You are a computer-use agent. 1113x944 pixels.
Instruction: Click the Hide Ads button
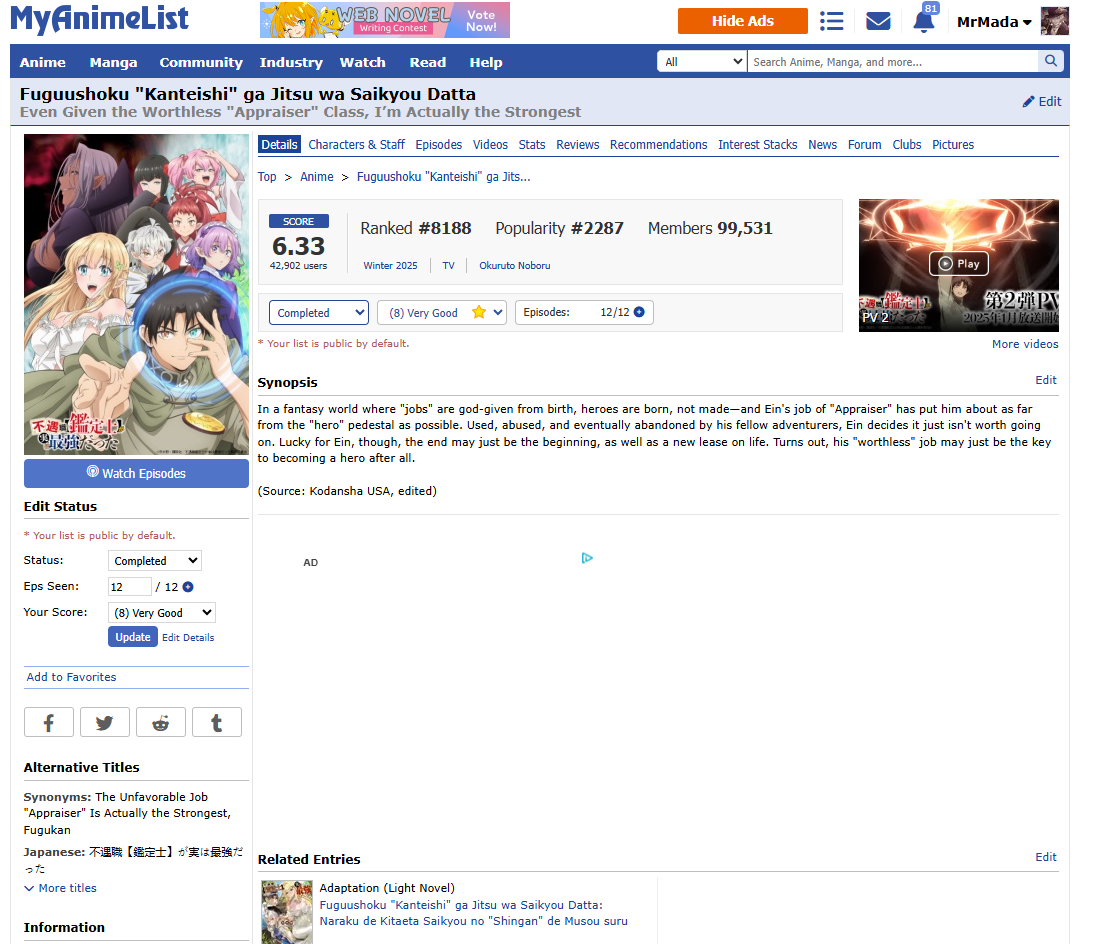point(742,21)
